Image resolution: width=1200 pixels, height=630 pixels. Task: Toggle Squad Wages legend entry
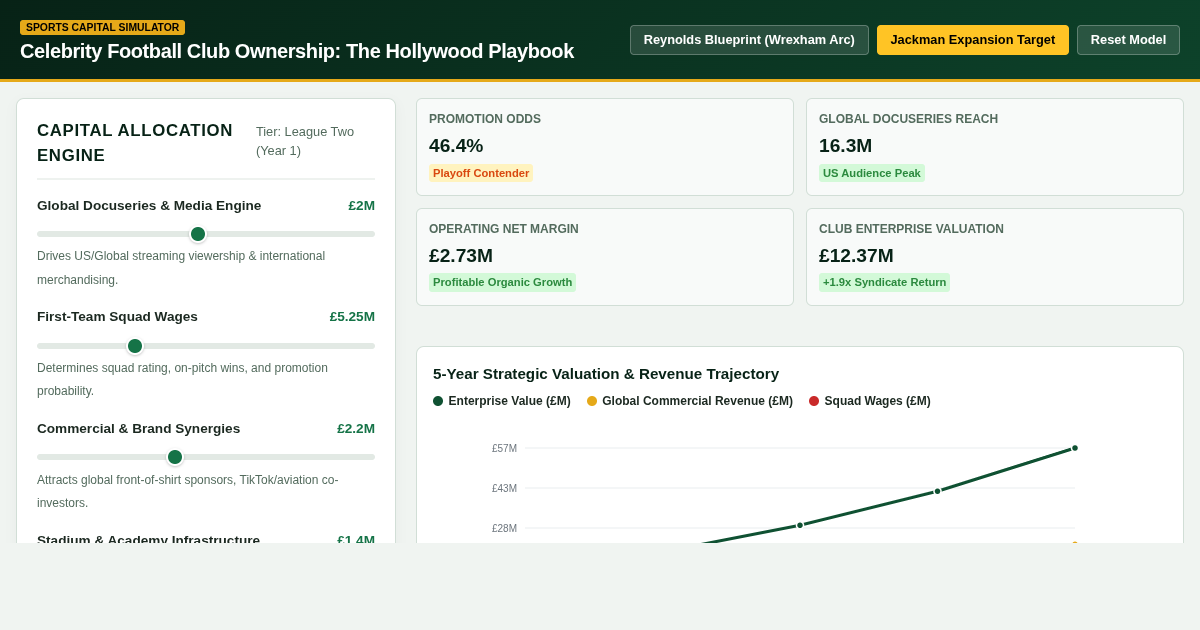870,401
